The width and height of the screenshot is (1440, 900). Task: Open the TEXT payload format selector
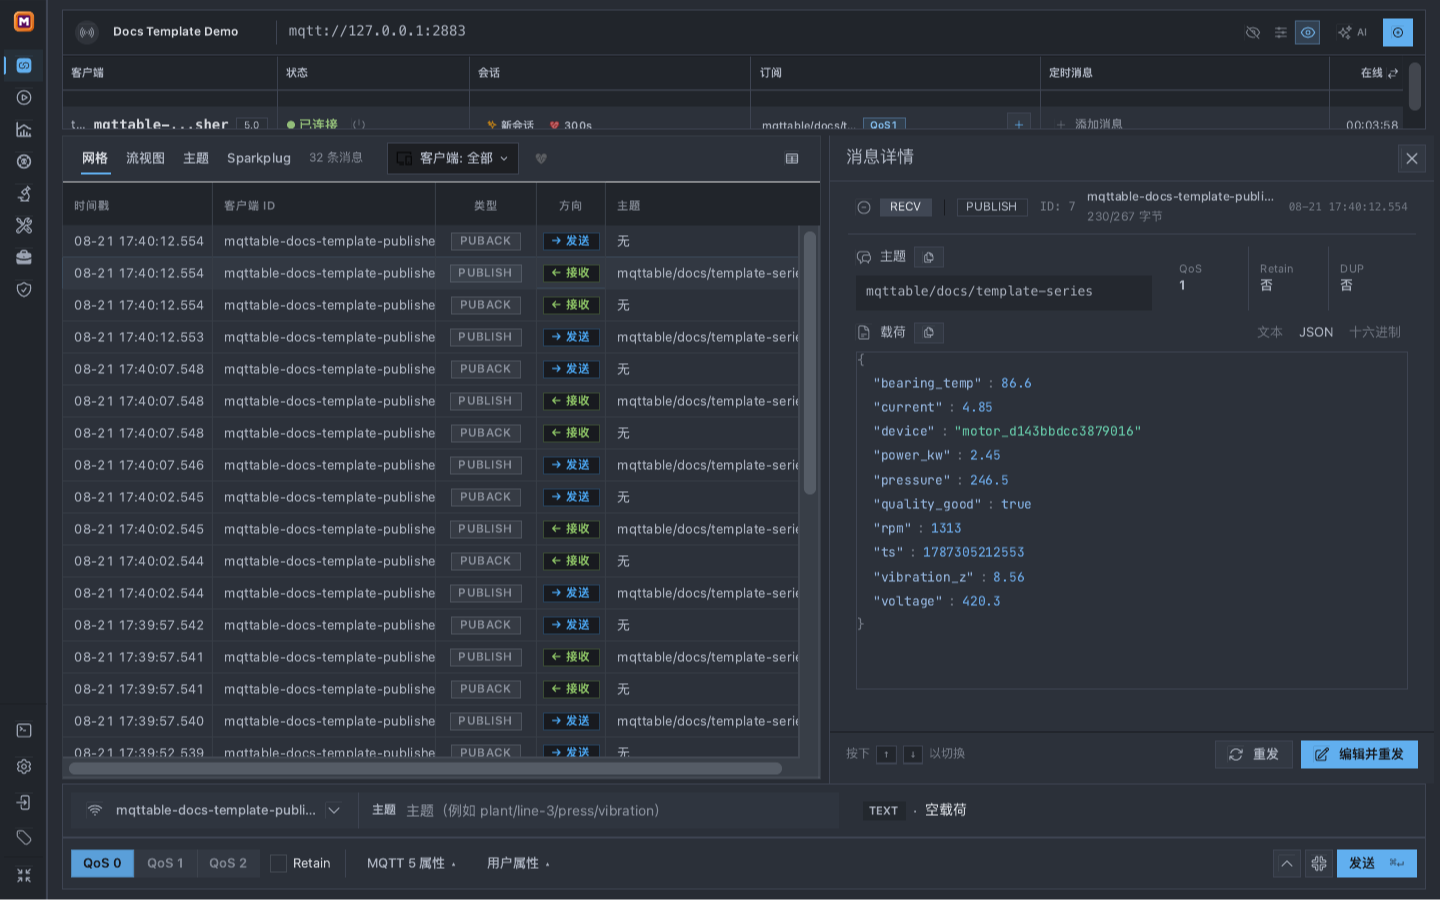pos(883,811)
